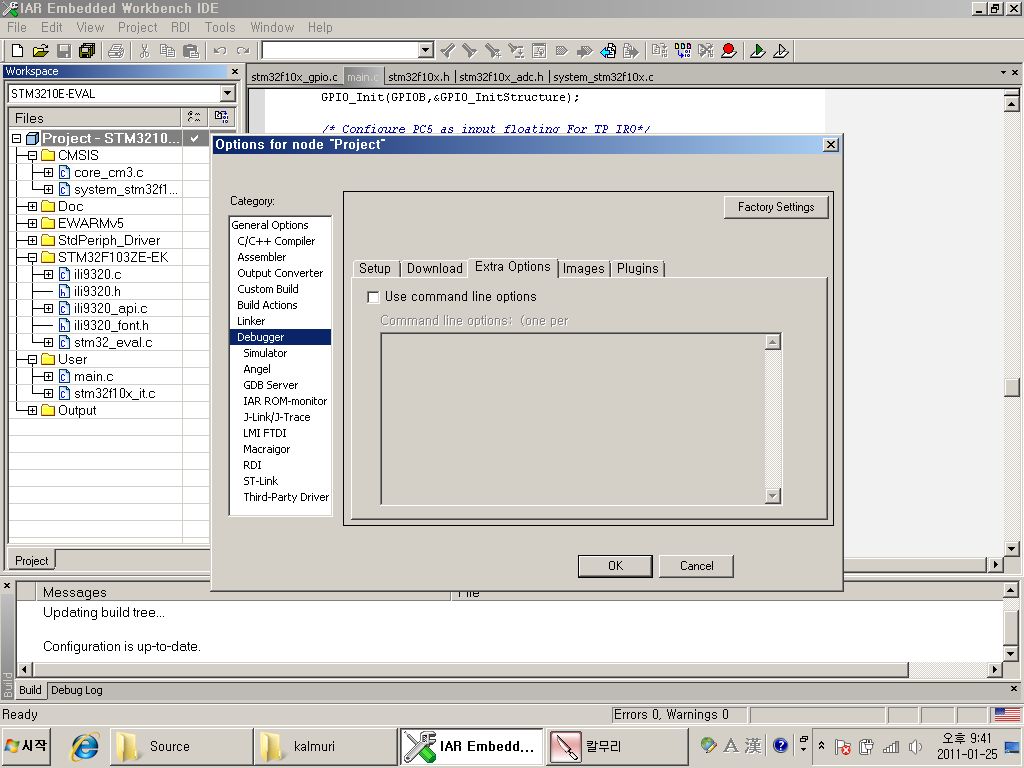Click the Toggle Breakpoint red icon
1024x768 pixels.
pyautogui.click(x=729, y=50)
